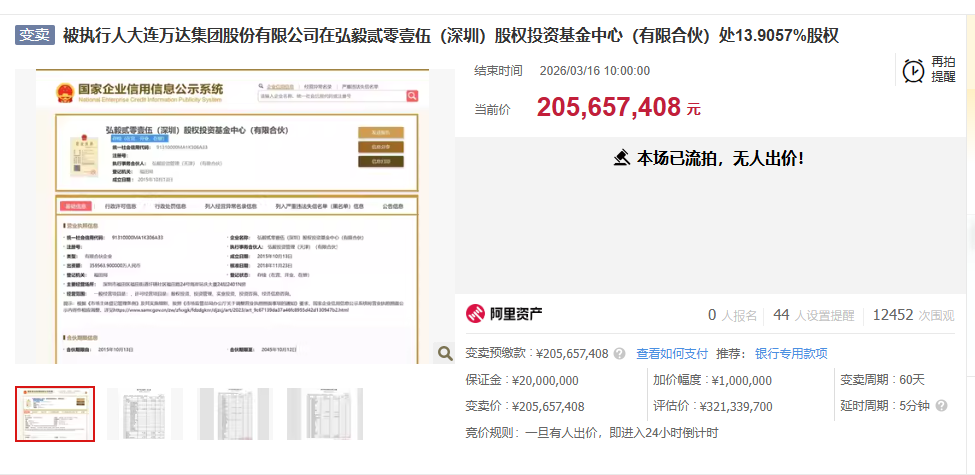Click the 评估价 ¥321,339,700 value

coord(736,407)
